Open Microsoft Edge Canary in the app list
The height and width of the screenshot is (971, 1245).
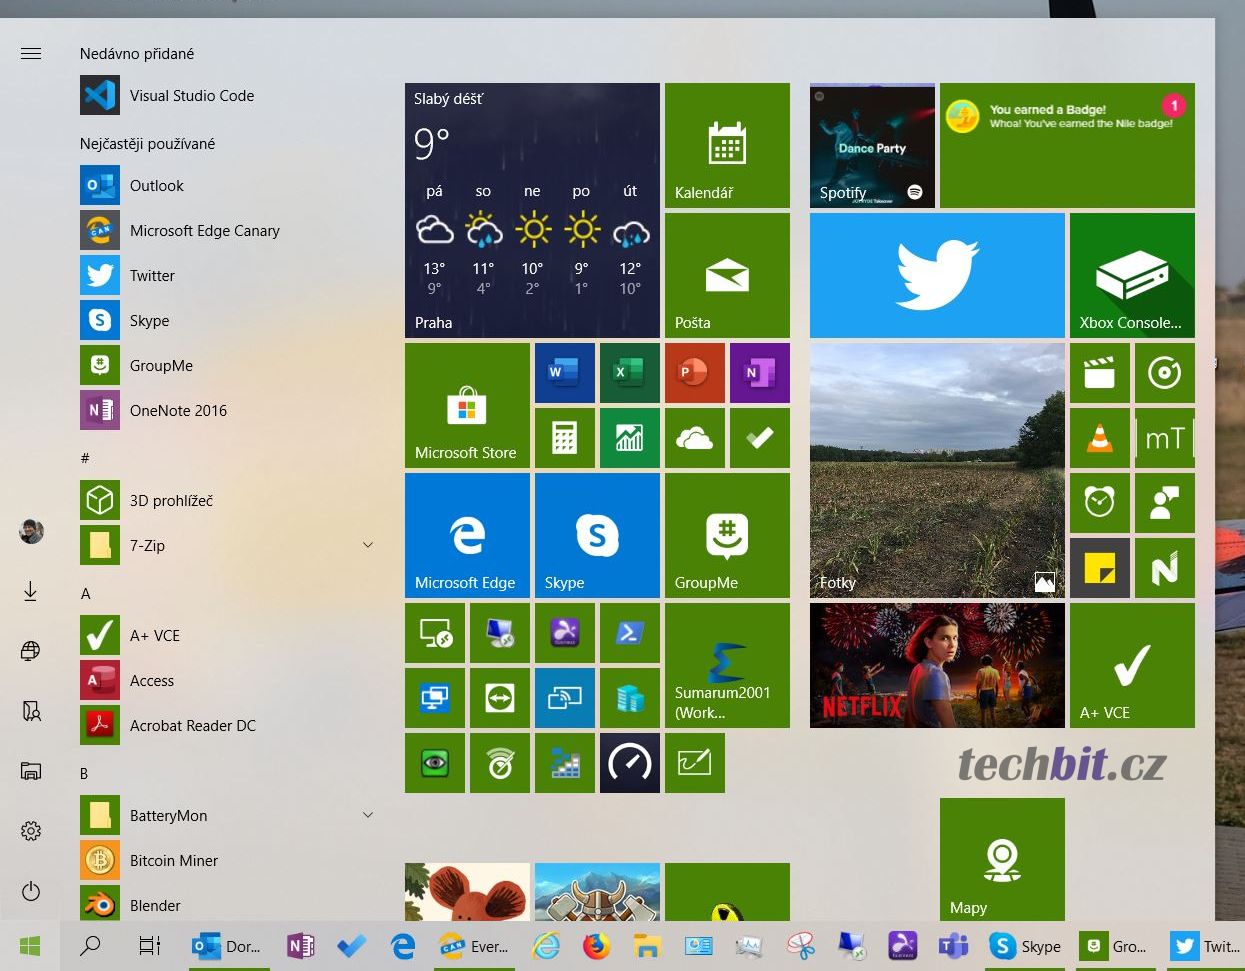(x=228, y=231)
